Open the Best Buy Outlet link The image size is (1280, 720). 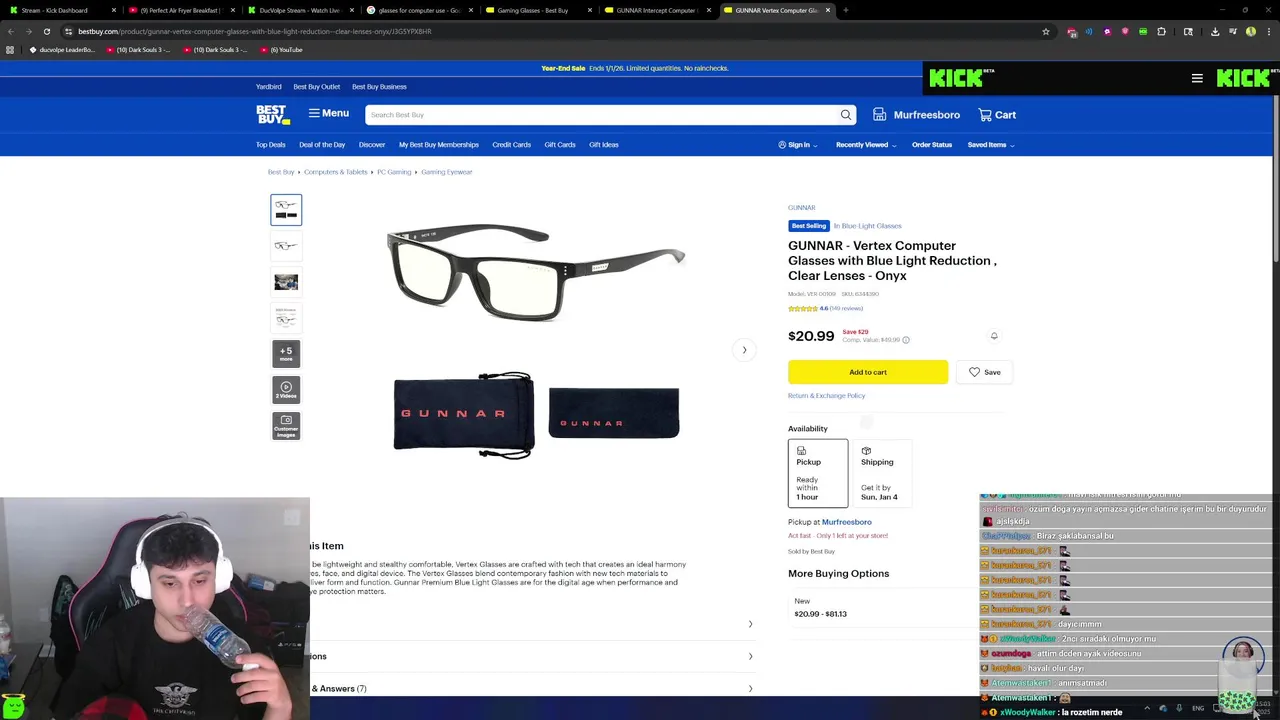(316, 87)
